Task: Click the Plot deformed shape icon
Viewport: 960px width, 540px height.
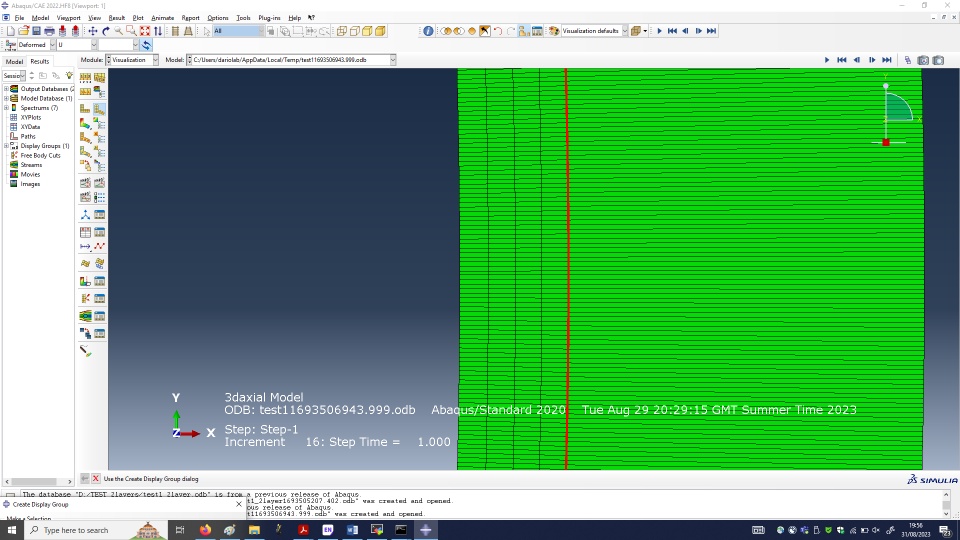Action: pos(99,109)
